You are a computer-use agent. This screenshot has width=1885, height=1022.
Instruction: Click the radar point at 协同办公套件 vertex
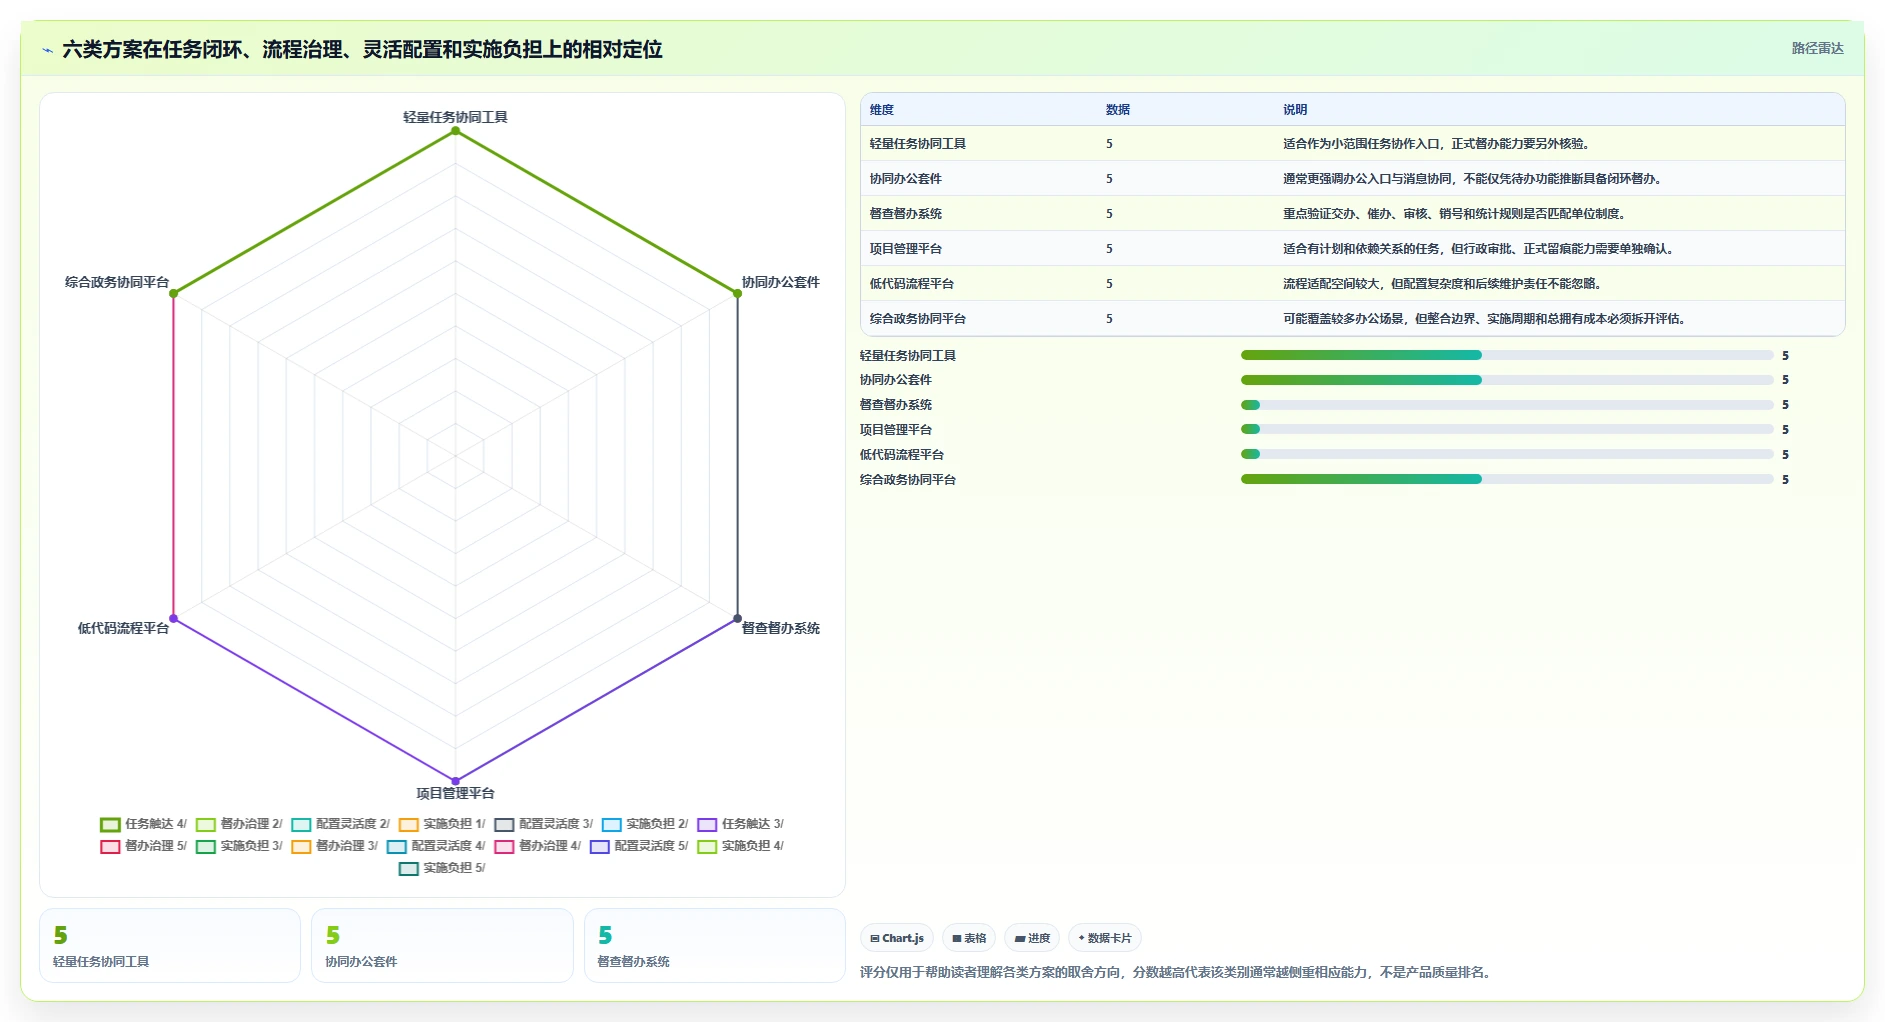pos(738,294)
